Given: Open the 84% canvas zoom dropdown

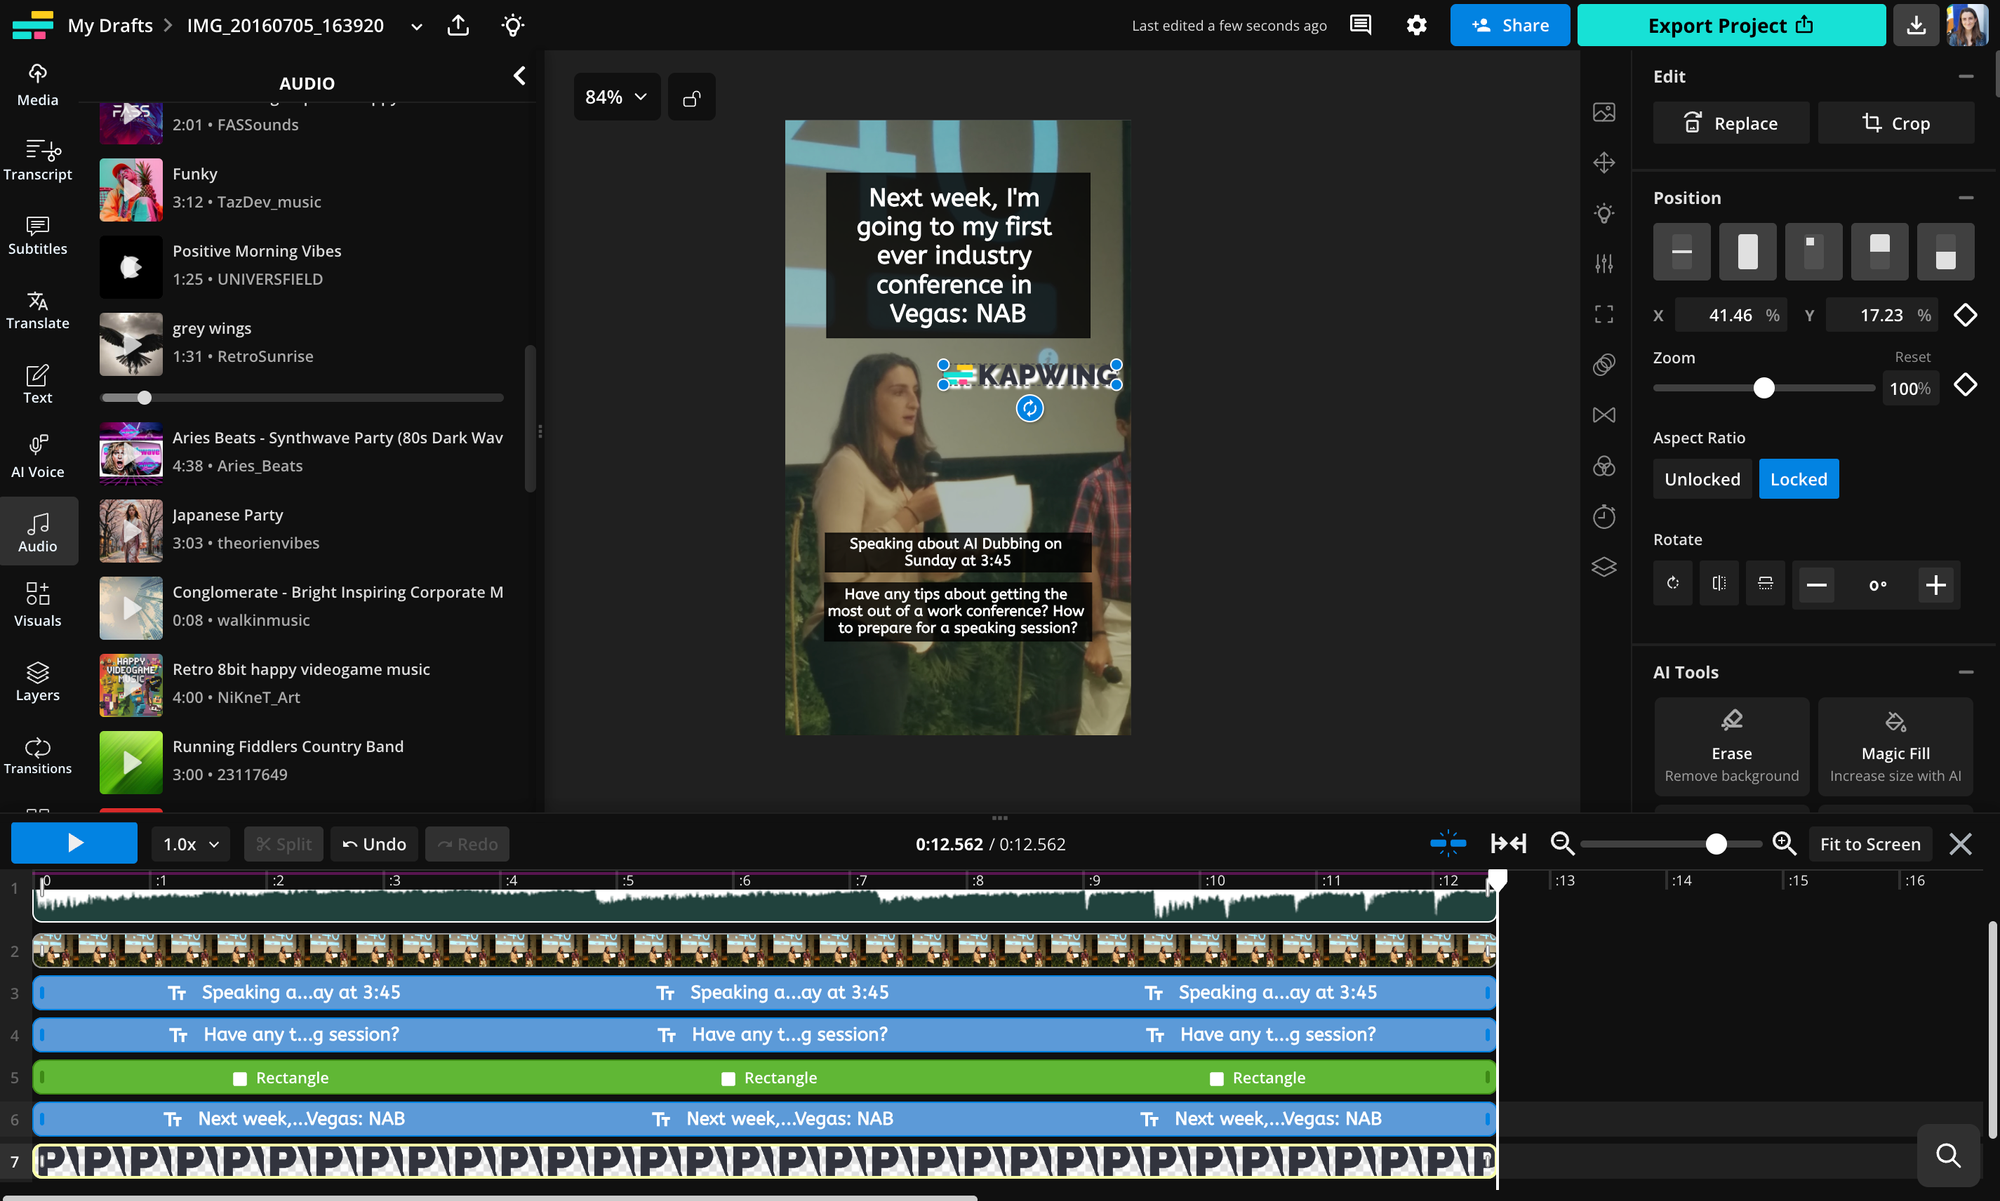Looking at the screenshot, I should [616, 97].
